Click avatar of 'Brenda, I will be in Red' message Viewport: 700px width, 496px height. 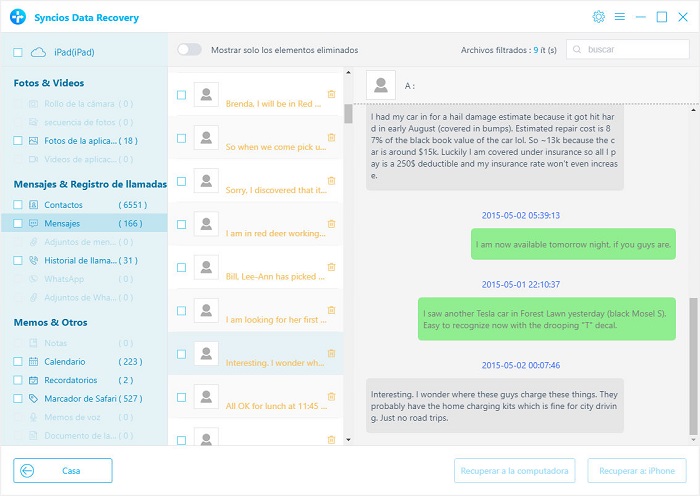click(206, 94)
